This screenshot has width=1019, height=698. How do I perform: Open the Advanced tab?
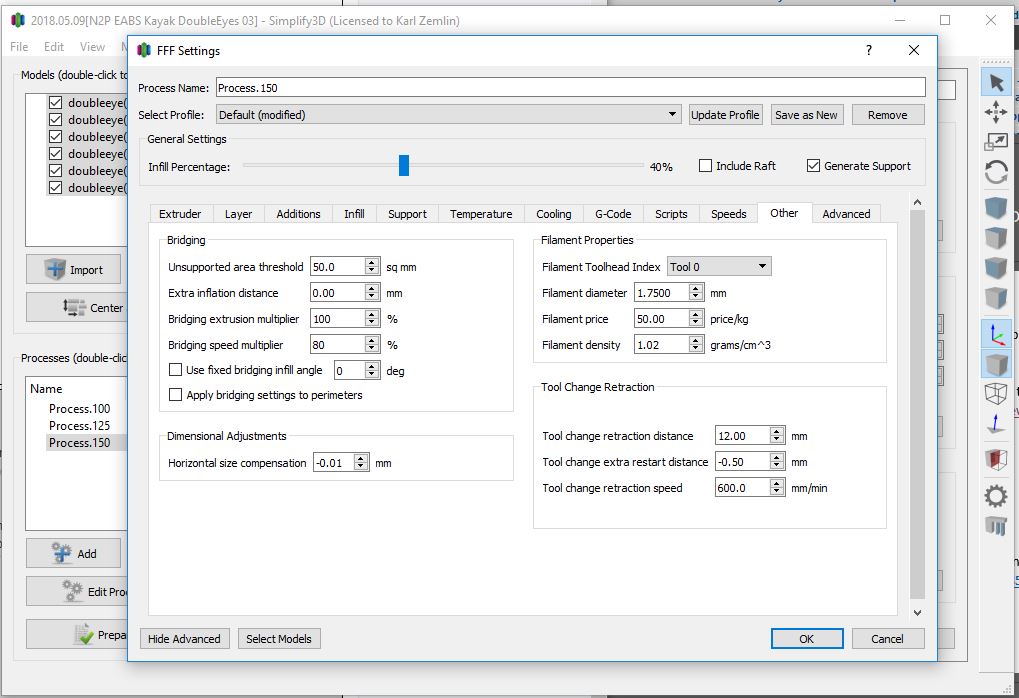846,214
